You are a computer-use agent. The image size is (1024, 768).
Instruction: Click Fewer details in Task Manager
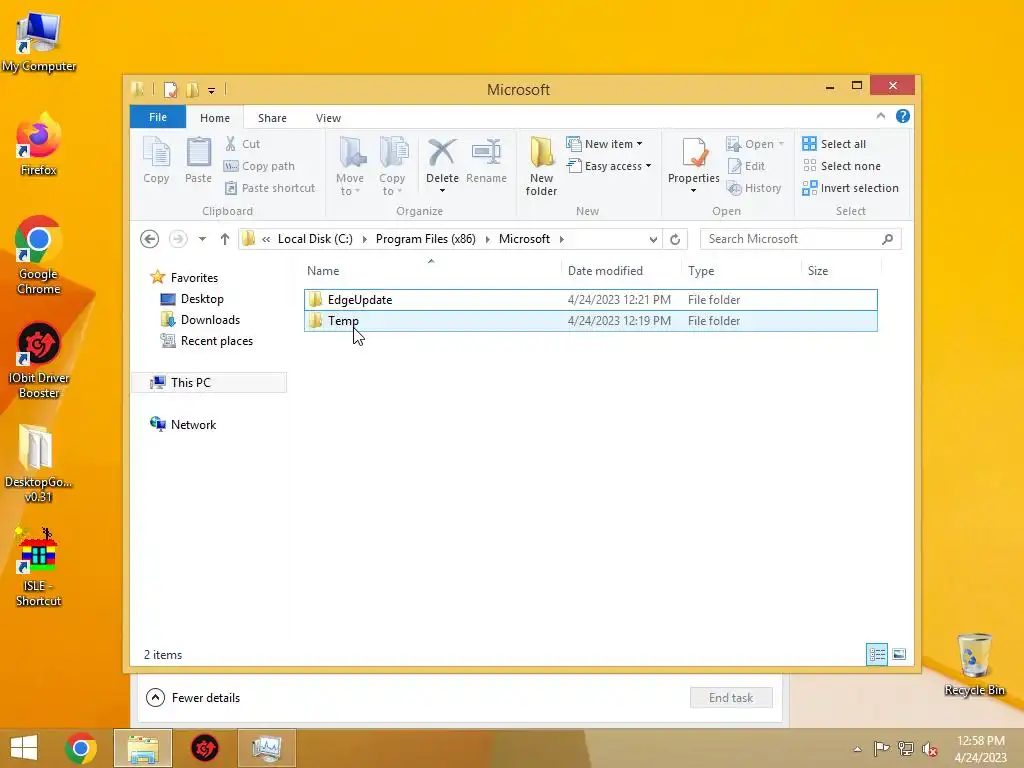(193, 697)
